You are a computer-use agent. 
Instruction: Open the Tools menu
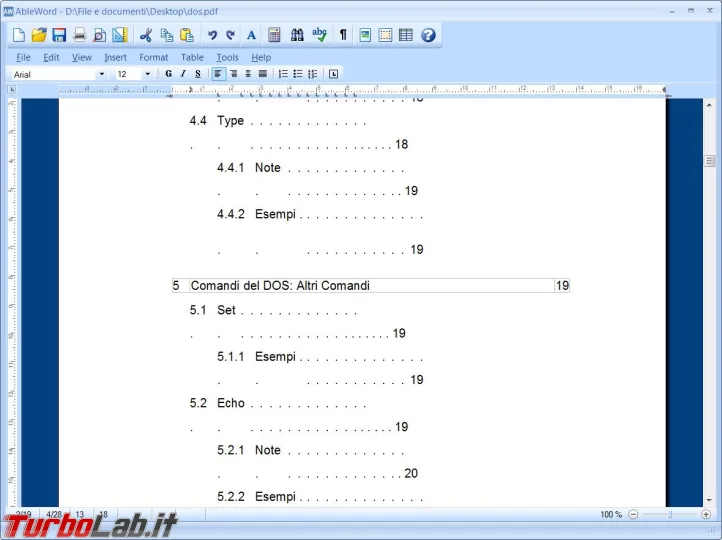(227, 58)
